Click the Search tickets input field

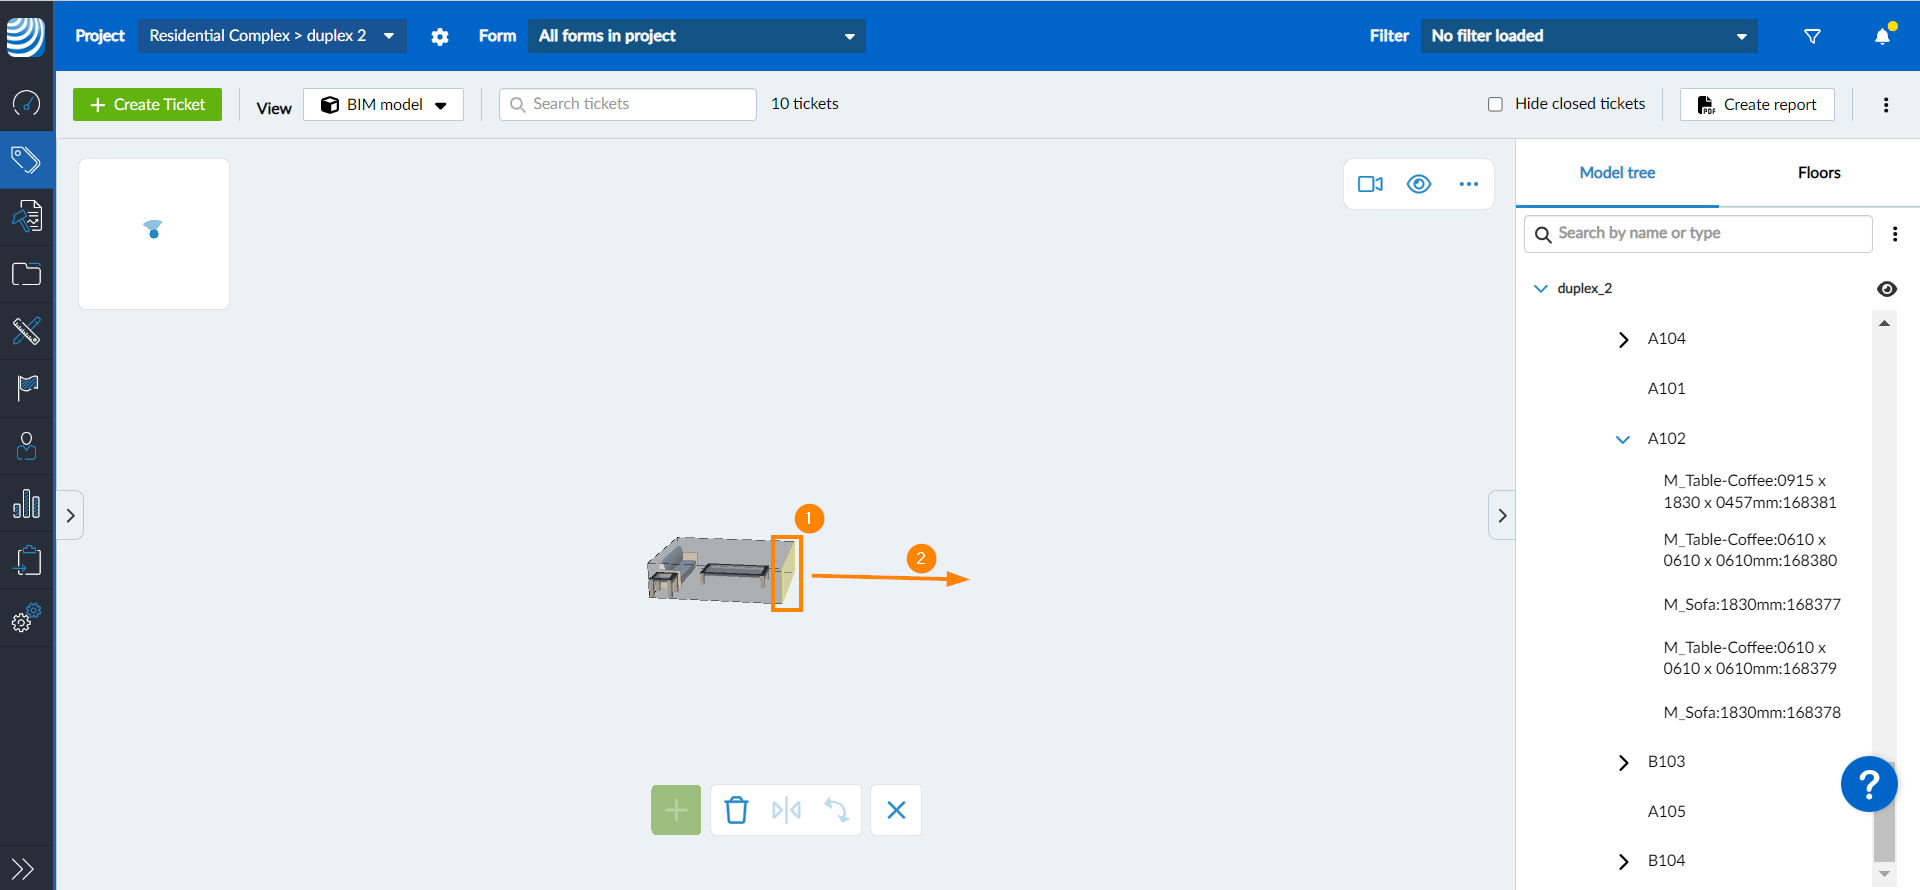point(628,104)
